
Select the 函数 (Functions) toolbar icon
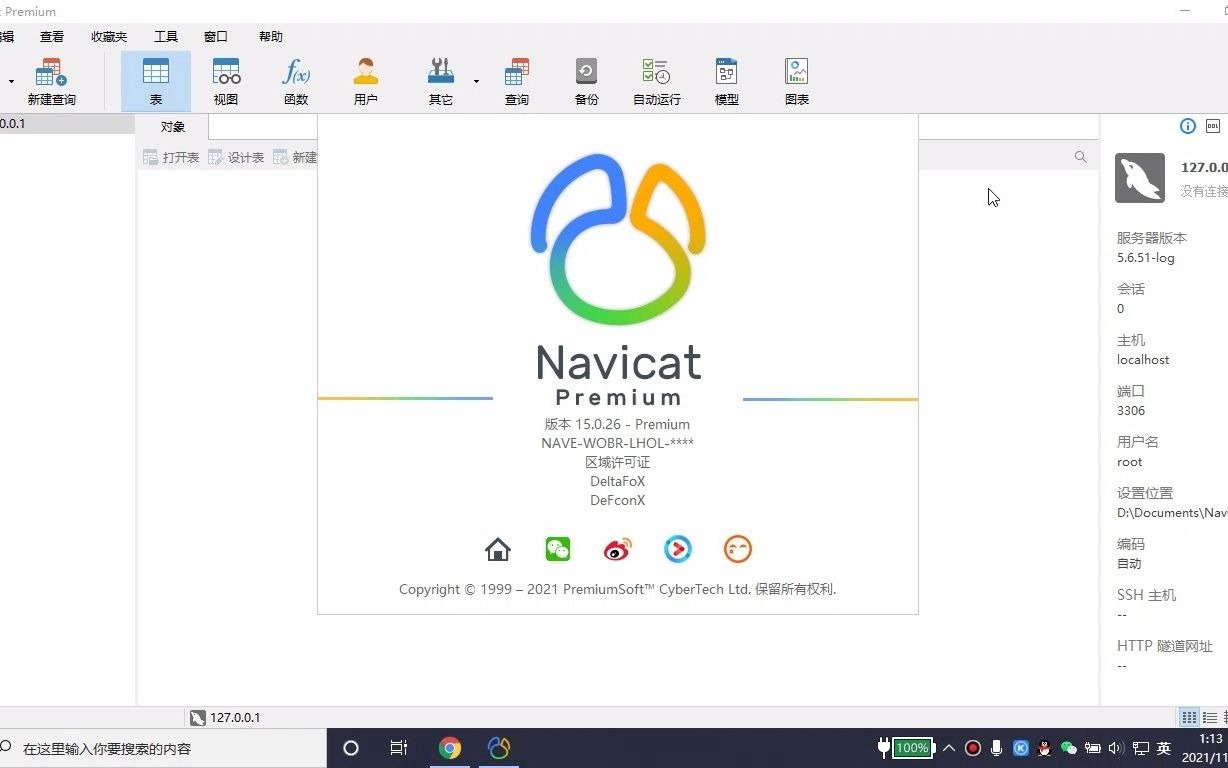click(x=295, y=80)
